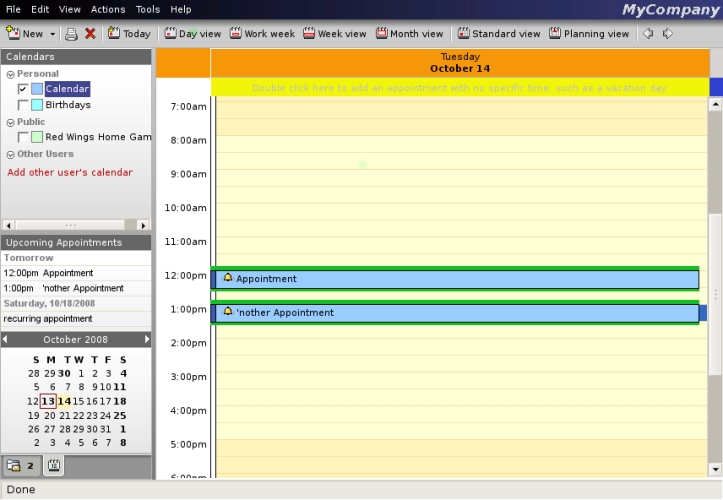The width and height of the screenshot is (723, 500).
Task: Collapse the Public calendars group
Action: coord(10,122)
